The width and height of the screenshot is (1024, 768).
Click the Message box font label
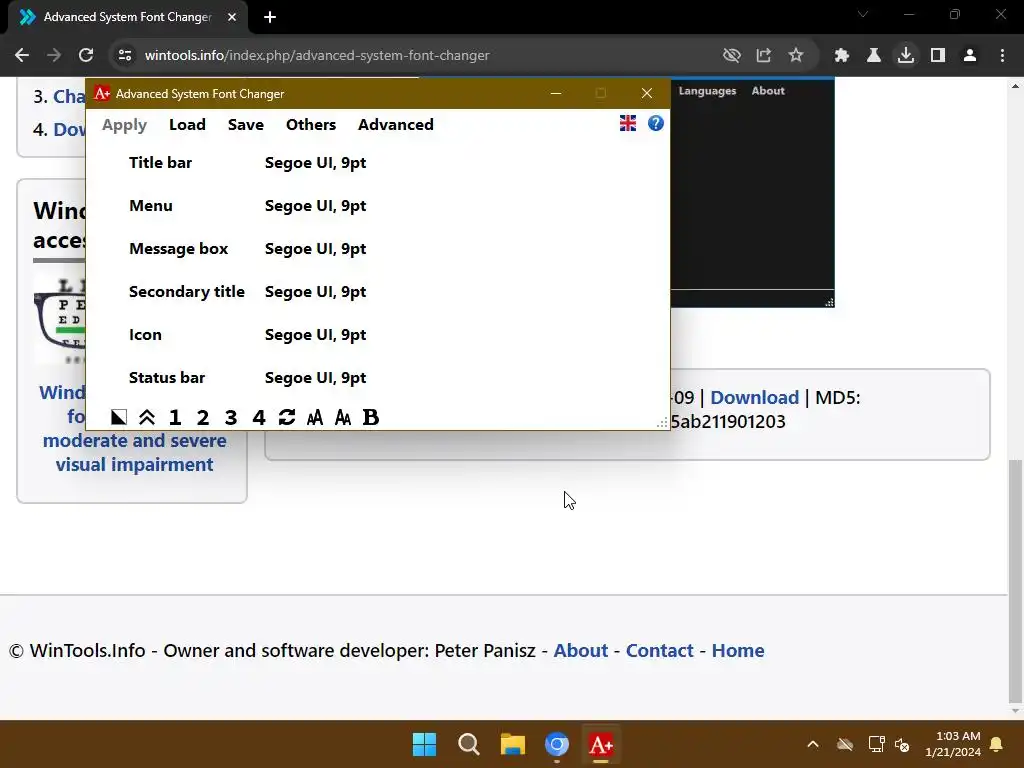coord(178,249)
